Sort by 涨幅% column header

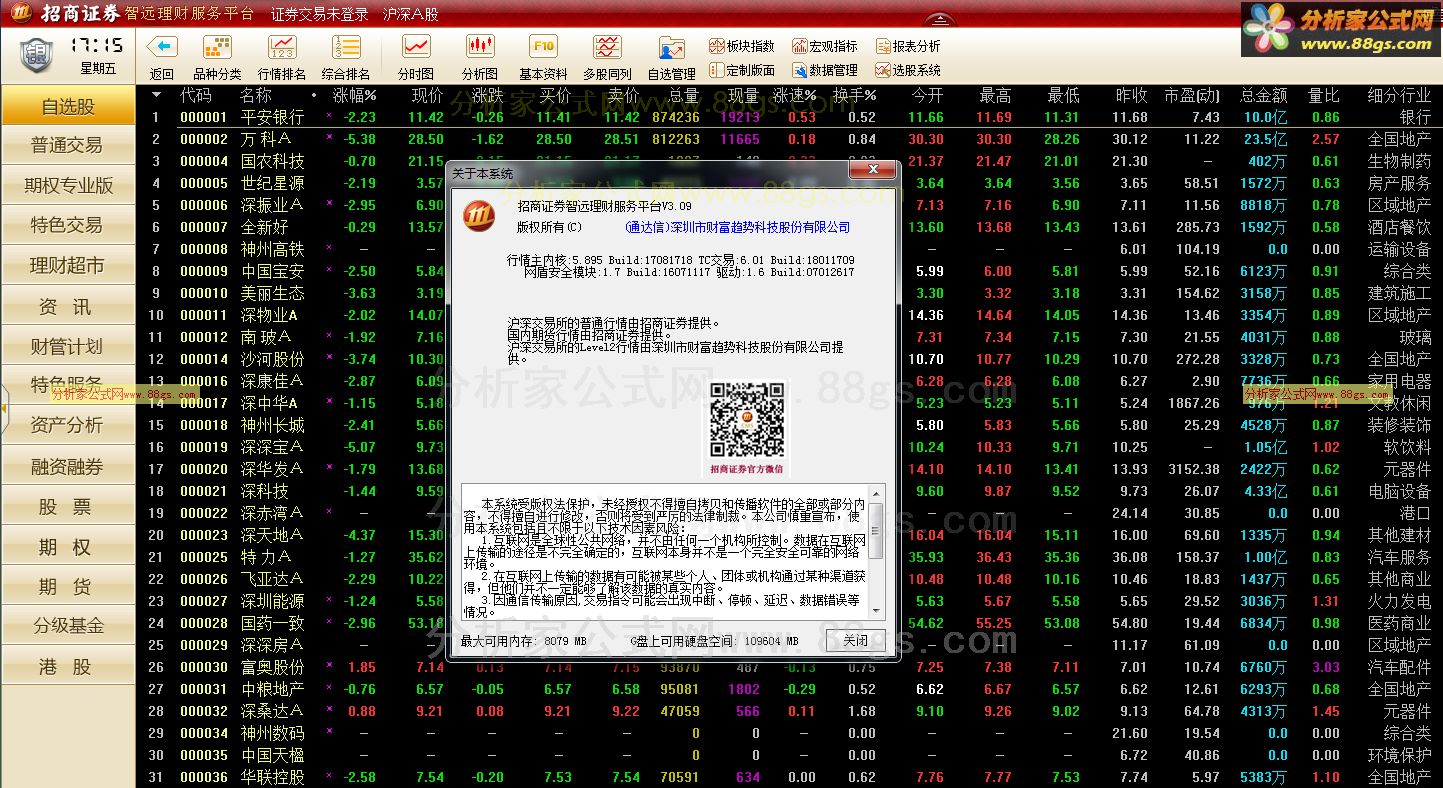tap(354, 95)
